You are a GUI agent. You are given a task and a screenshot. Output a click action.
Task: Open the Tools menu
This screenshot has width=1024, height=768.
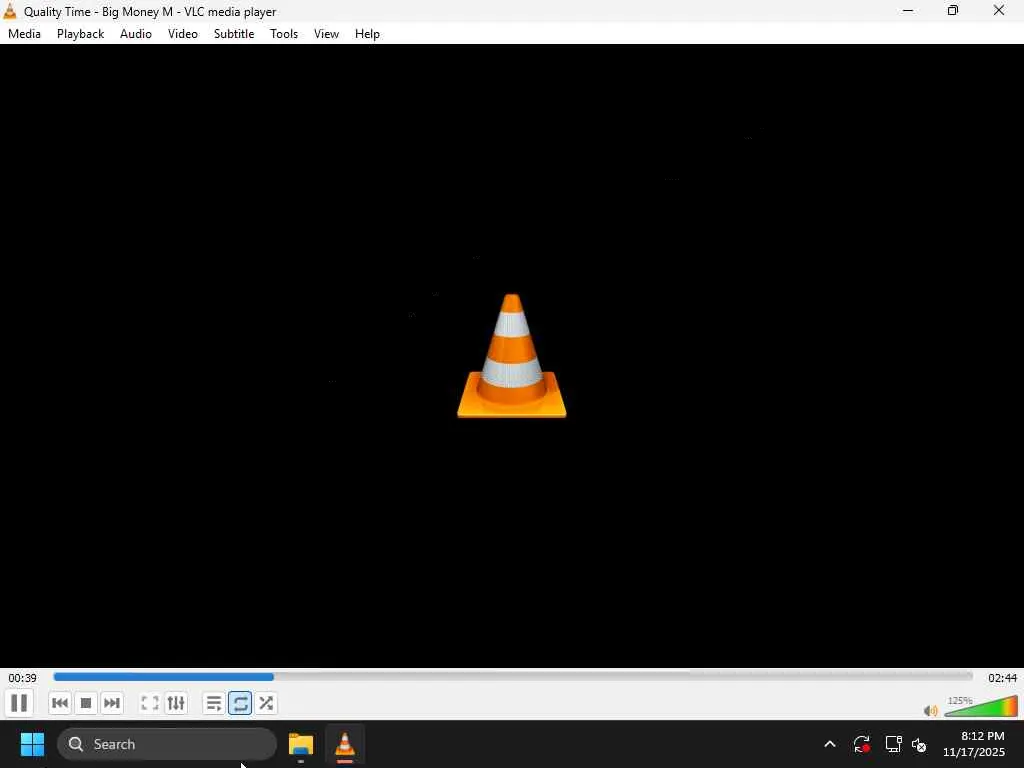point(284,34)
